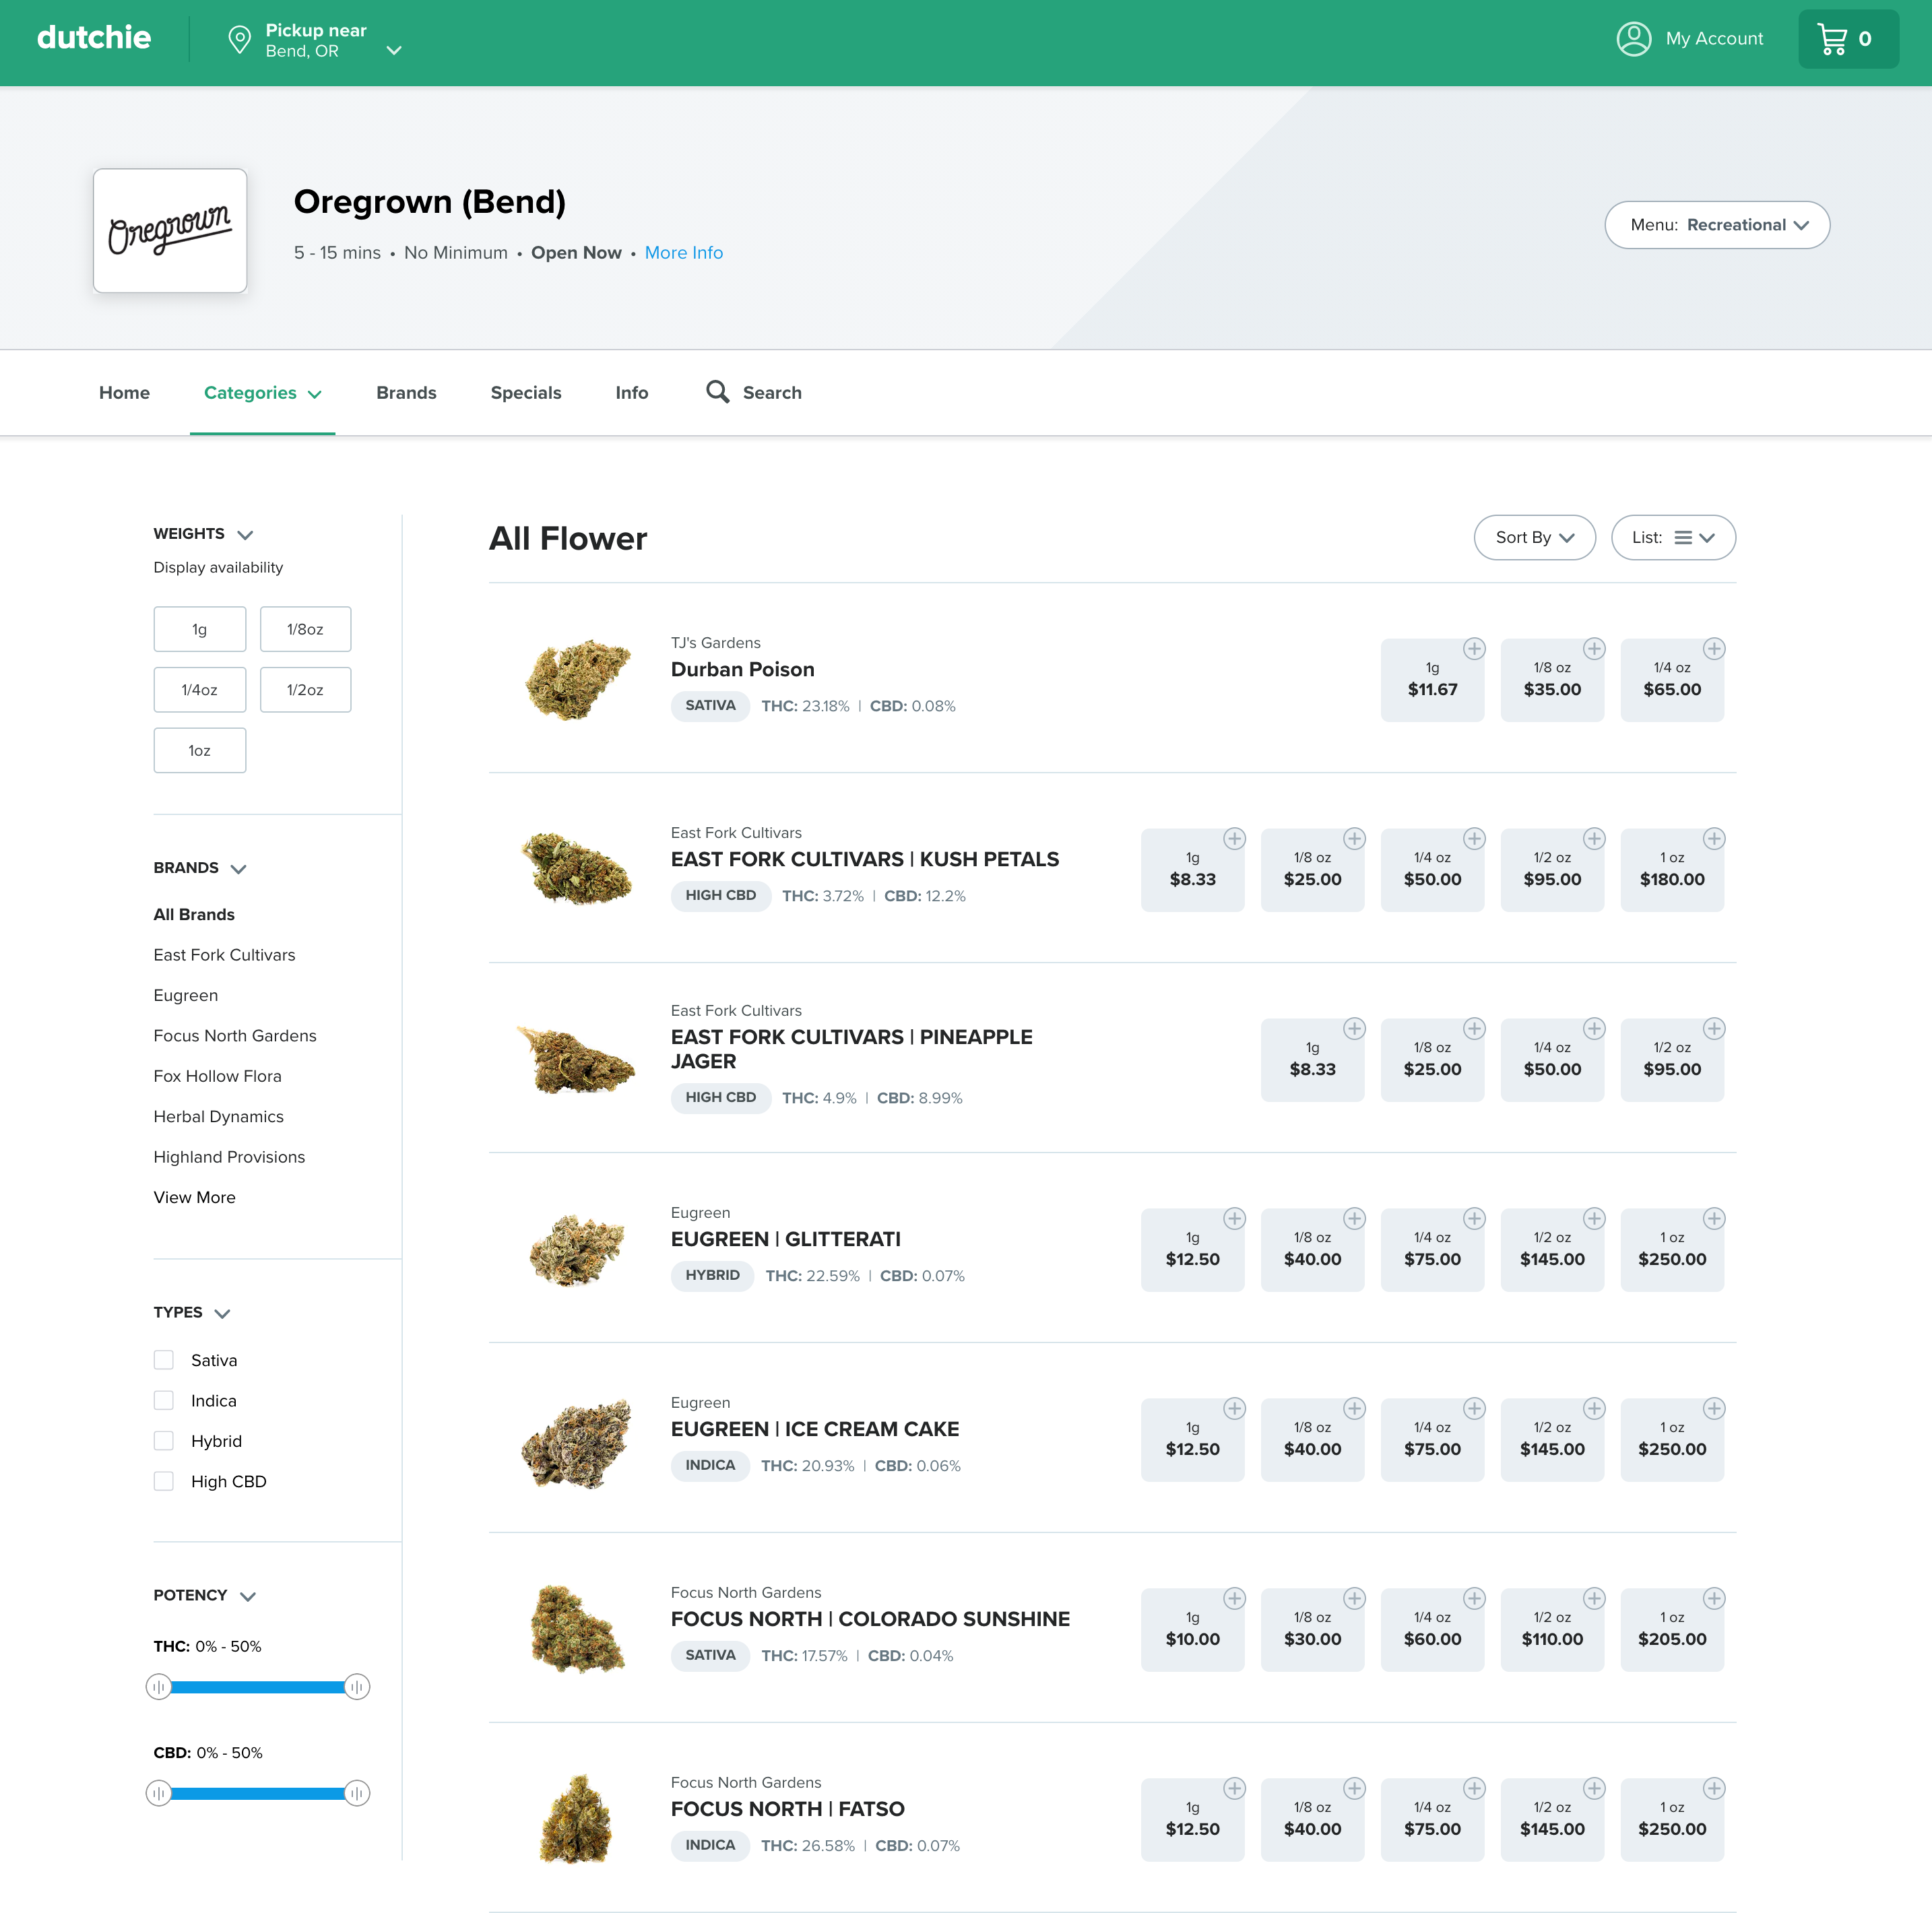Add Fatso 1/8 oz plus icon

[1354, 1788]
